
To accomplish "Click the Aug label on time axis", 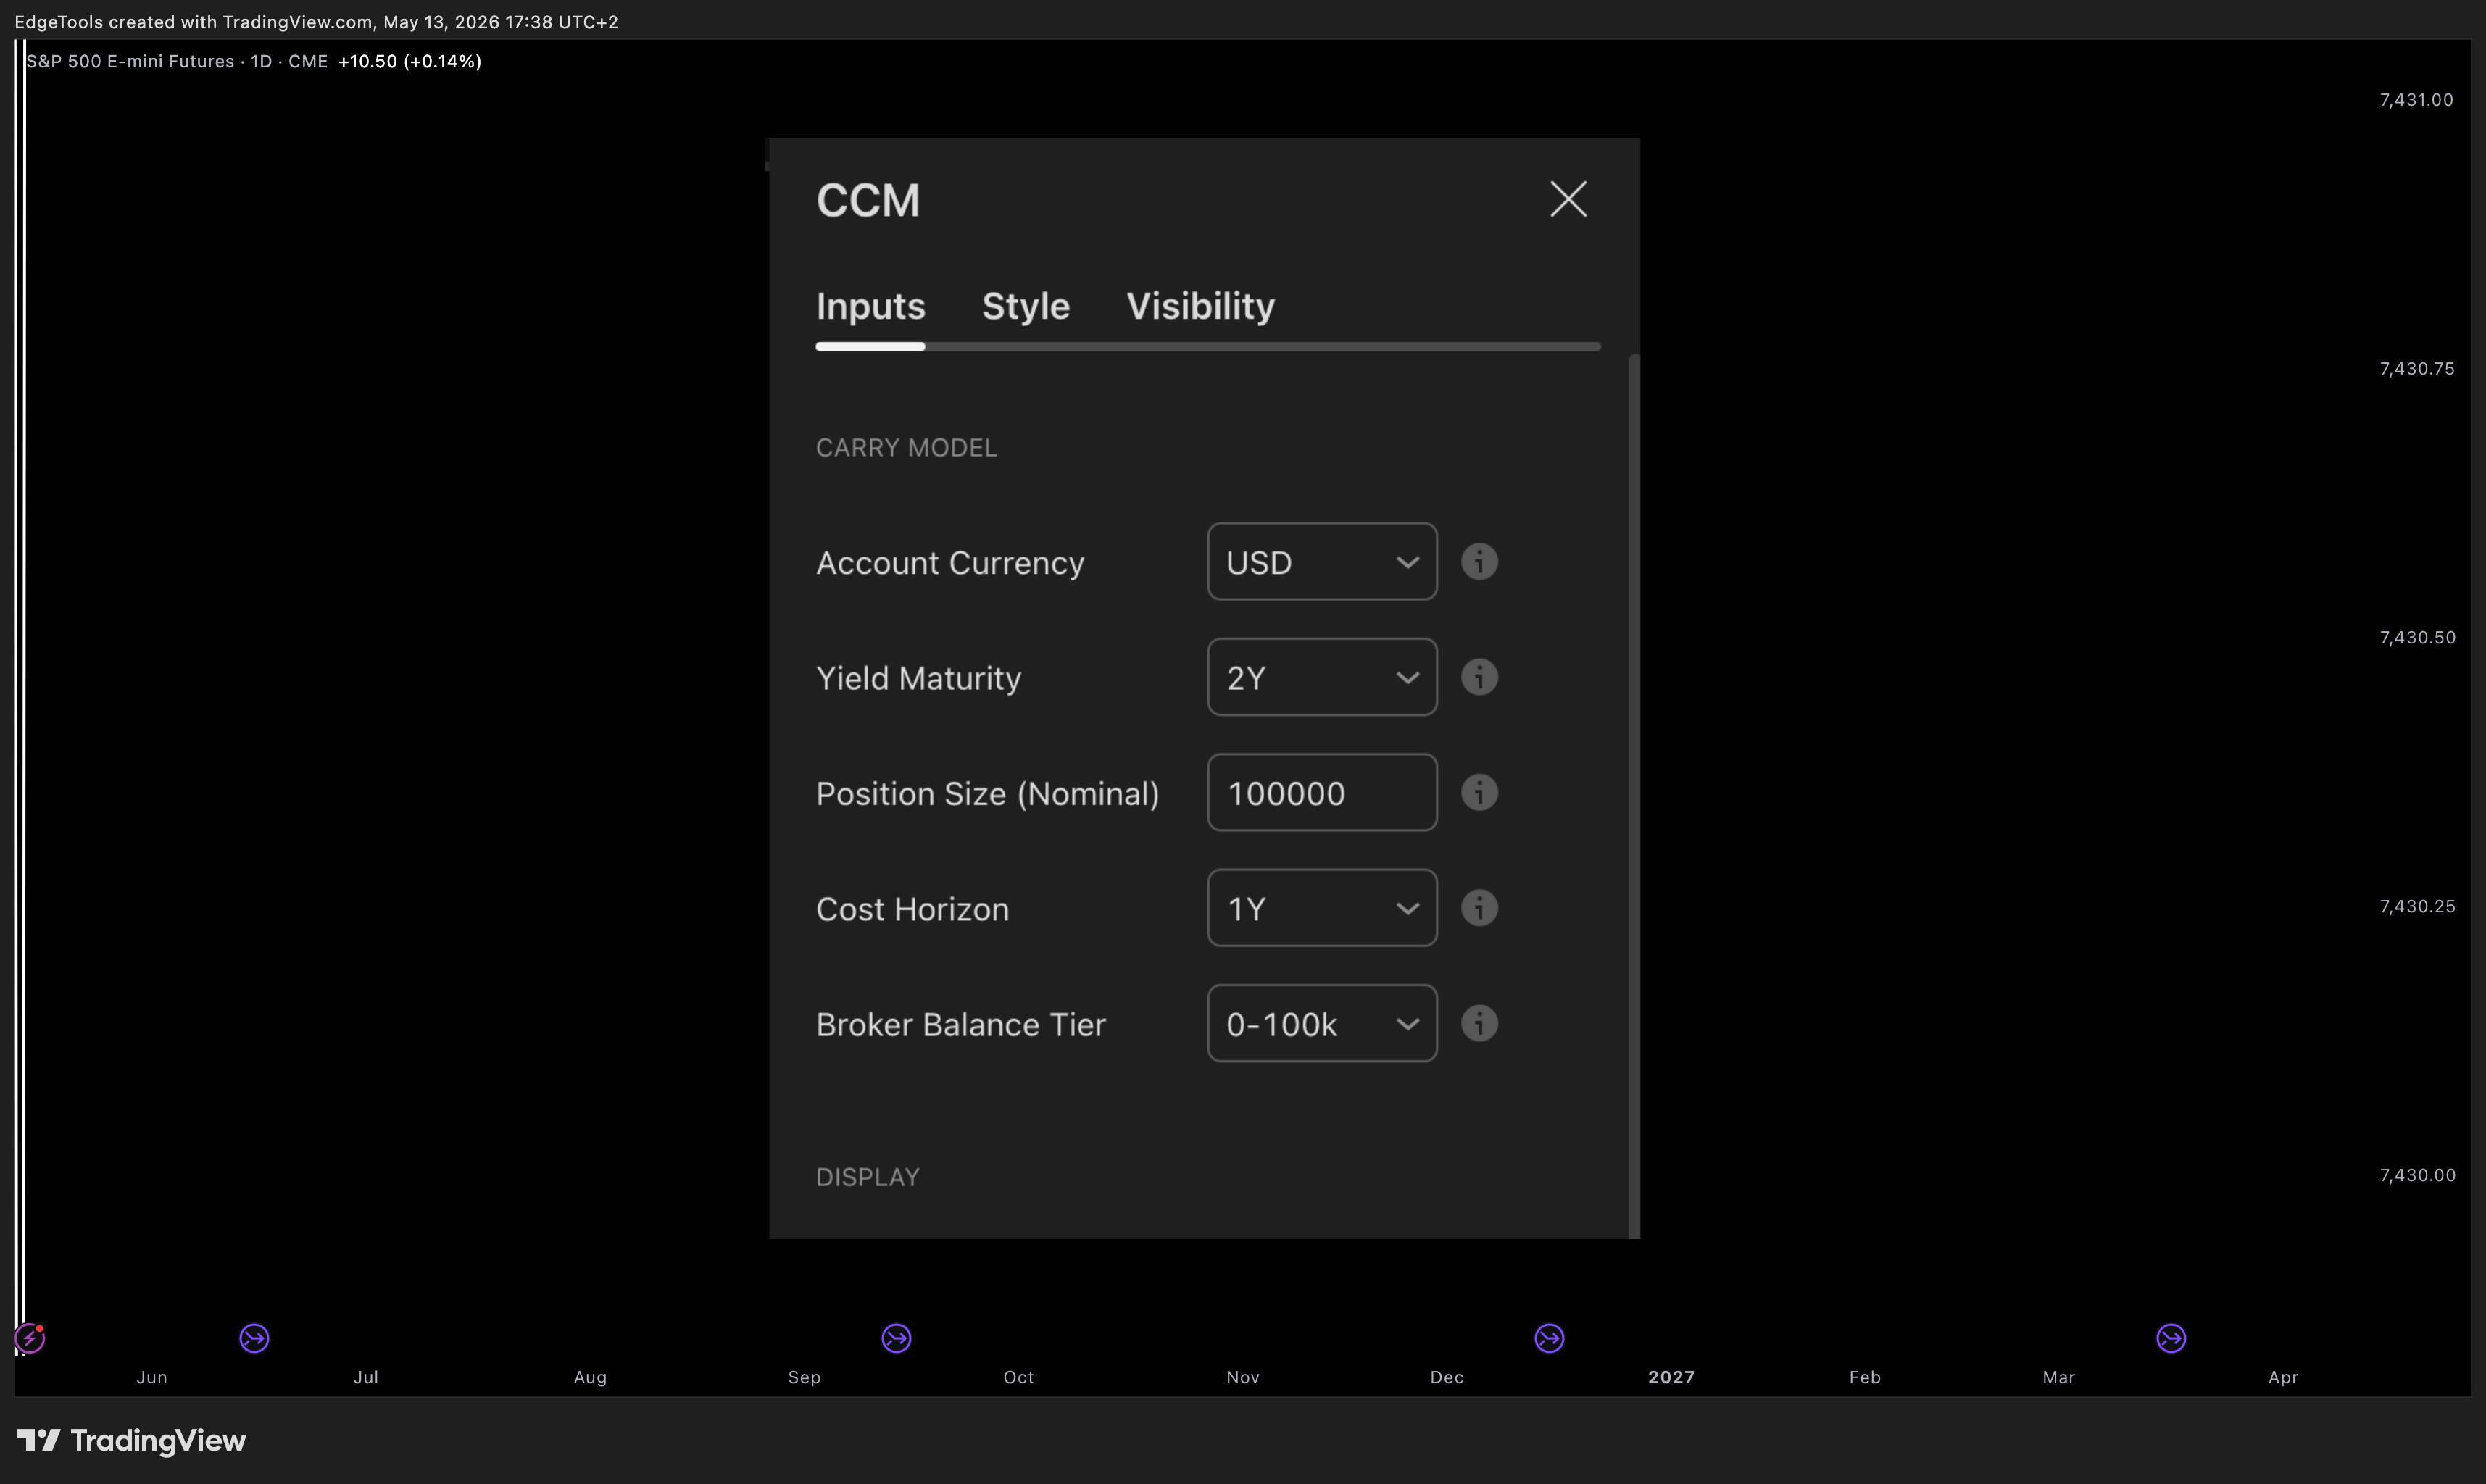I will [590, 1377].
